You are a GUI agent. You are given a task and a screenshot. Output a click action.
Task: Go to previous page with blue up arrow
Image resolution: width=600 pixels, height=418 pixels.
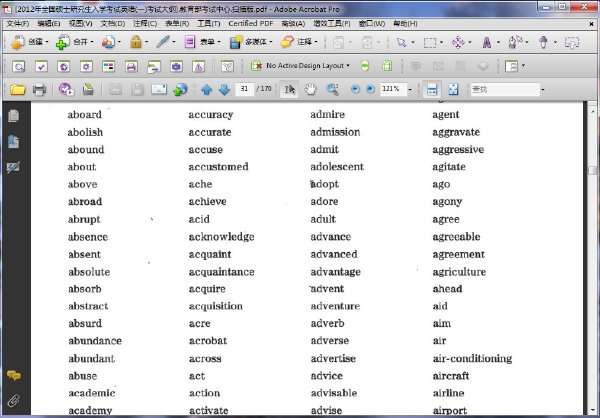coord(207,90)
